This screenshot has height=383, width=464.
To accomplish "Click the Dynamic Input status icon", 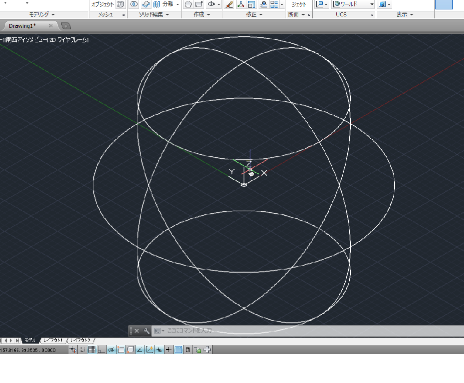I will [x=159, y=350].
